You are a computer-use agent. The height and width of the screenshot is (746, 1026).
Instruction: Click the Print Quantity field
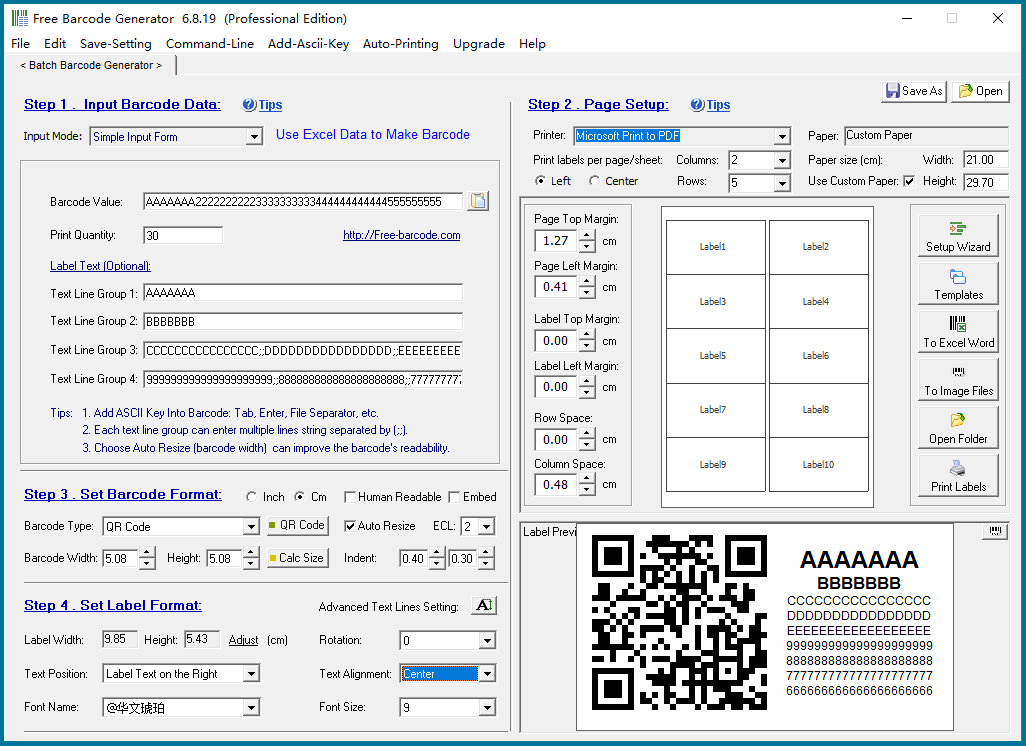click(x=183, y=236)
